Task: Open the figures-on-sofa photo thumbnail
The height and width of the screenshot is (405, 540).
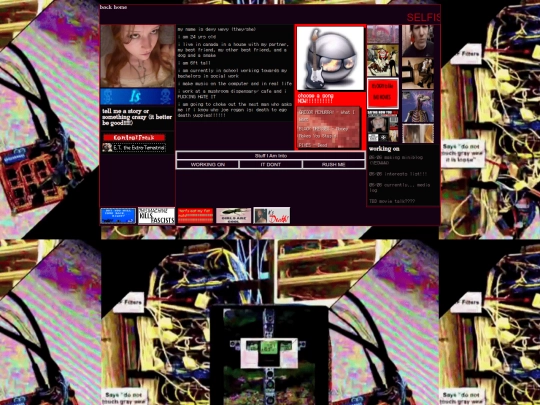Action: point(418,73)
